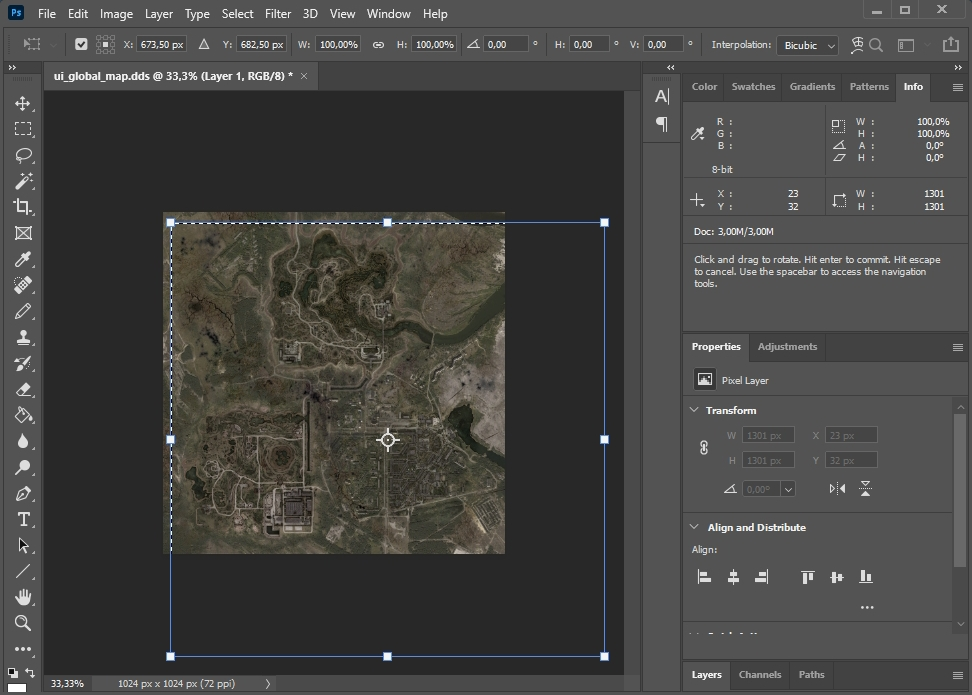Select the Magic Wand tool
The width and height of the screenshot is (972, 695).
[23, 181]
